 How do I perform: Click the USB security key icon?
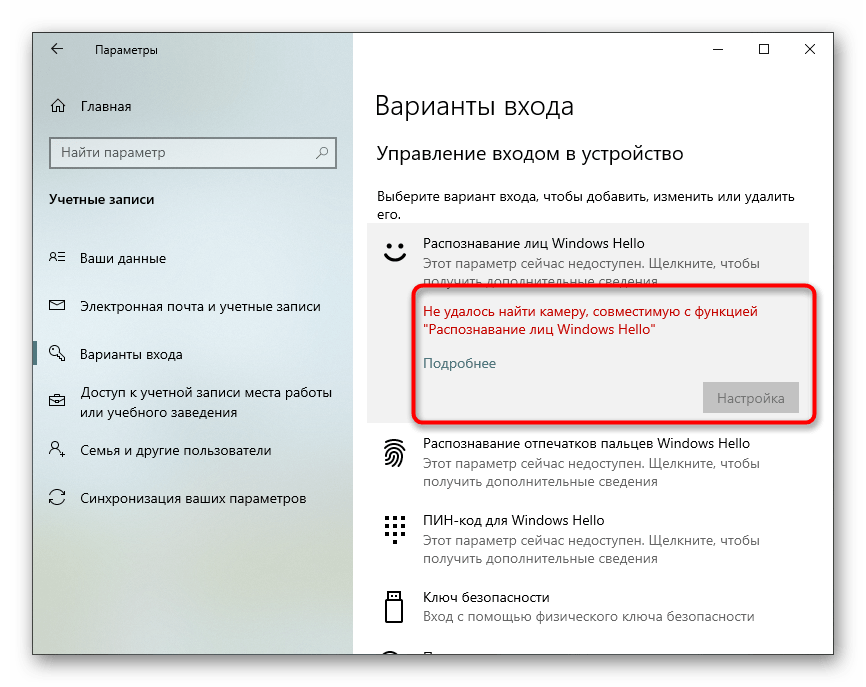394,607
